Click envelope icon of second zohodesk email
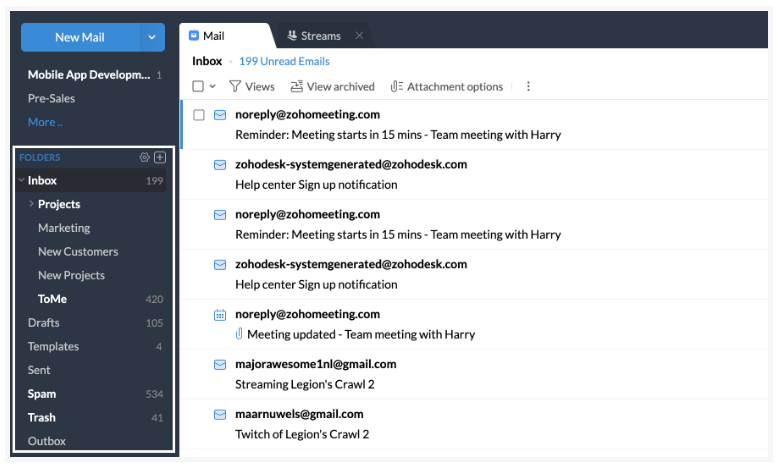Screen dimensions: 780x465 (x=220, y=265)
